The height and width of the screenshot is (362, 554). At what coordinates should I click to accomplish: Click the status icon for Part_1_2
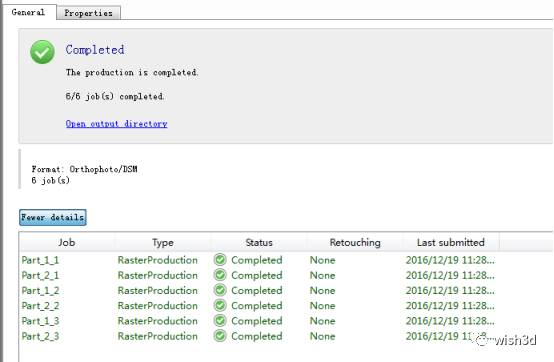[220, 290]
